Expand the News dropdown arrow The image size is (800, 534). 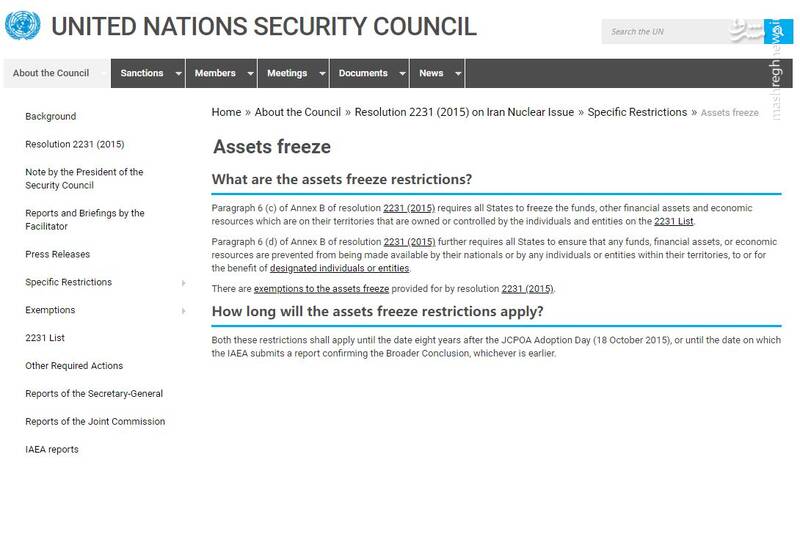pyautogui.click(x=458, y=73)
